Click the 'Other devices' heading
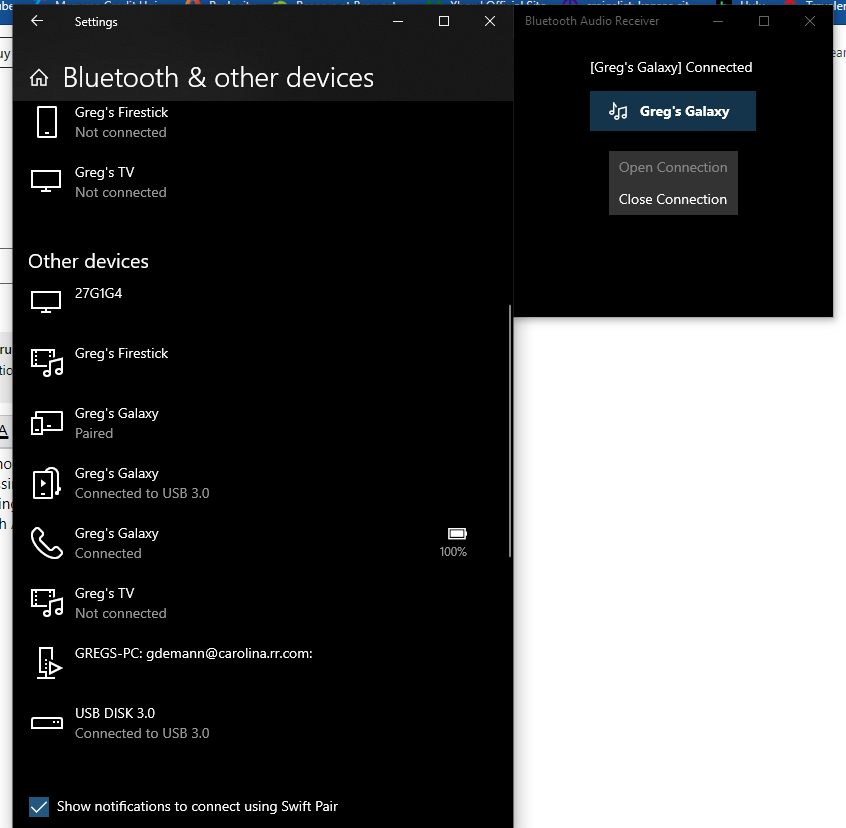 88,261
